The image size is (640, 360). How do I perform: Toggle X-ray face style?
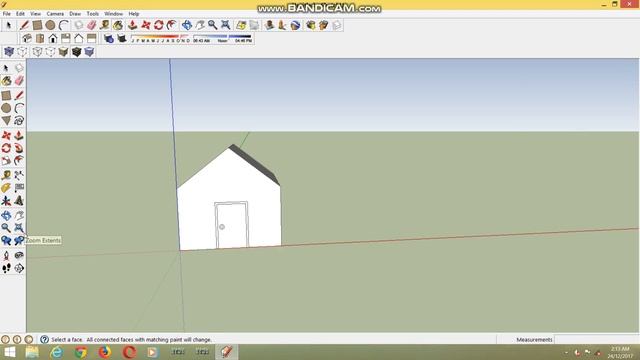pos(9,52)
